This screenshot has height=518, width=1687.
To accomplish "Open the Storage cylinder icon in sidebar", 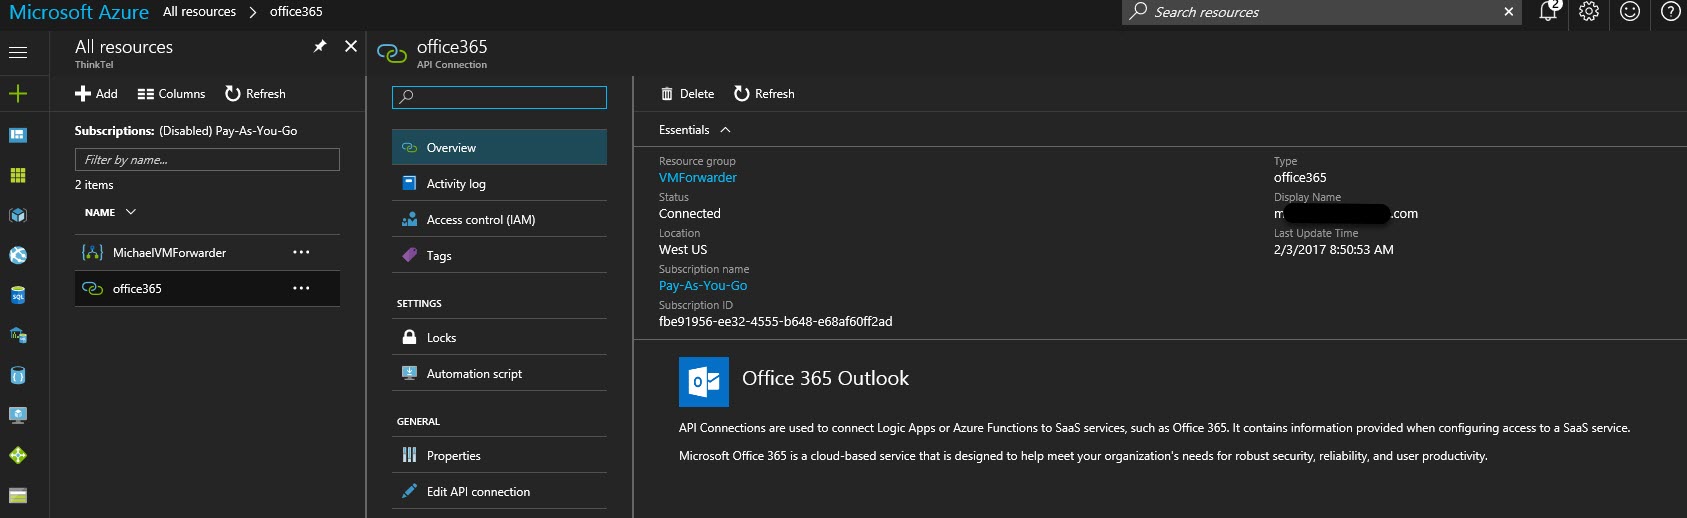I will [18, 375].
